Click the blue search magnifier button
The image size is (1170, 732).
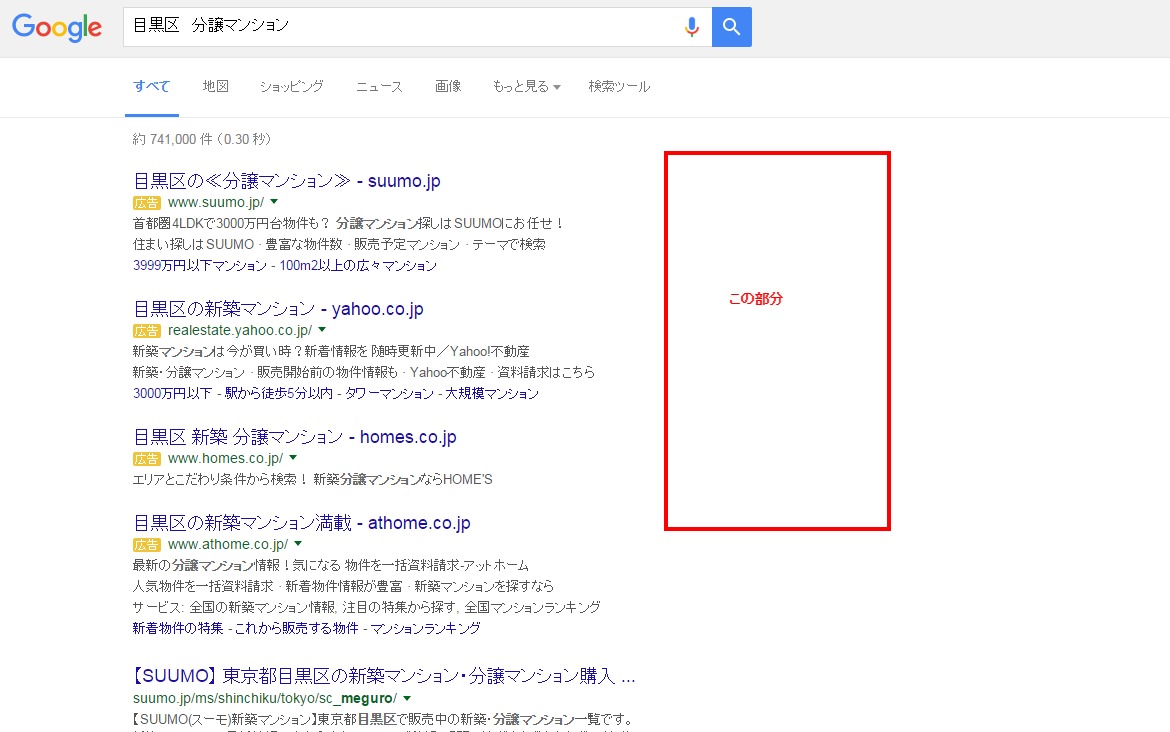click(731, 27)
